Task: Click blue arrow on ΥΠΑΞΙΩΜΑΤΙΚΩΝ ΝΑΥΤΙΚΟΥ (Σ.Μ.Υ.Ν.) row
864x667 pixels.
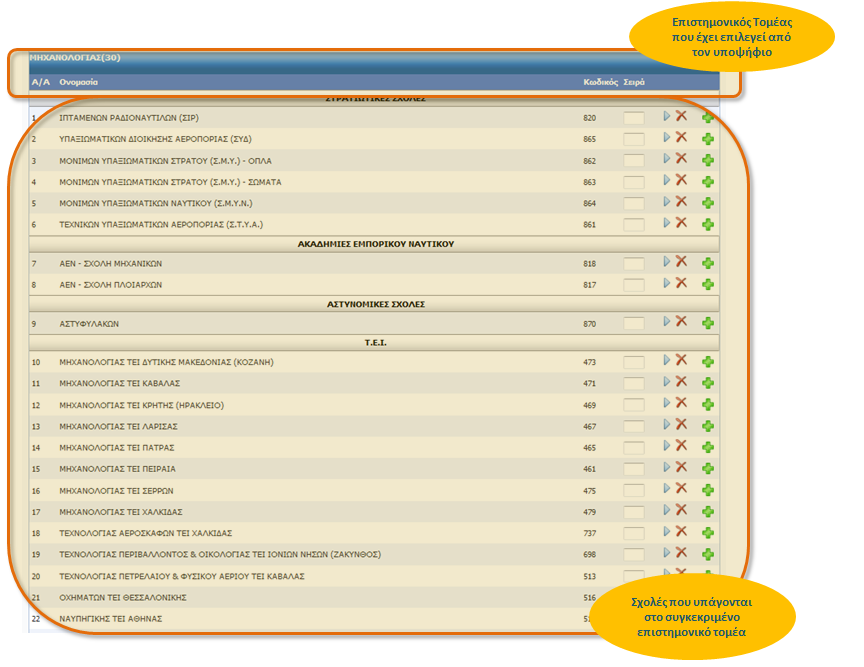Action: click(x=667, y=201)
